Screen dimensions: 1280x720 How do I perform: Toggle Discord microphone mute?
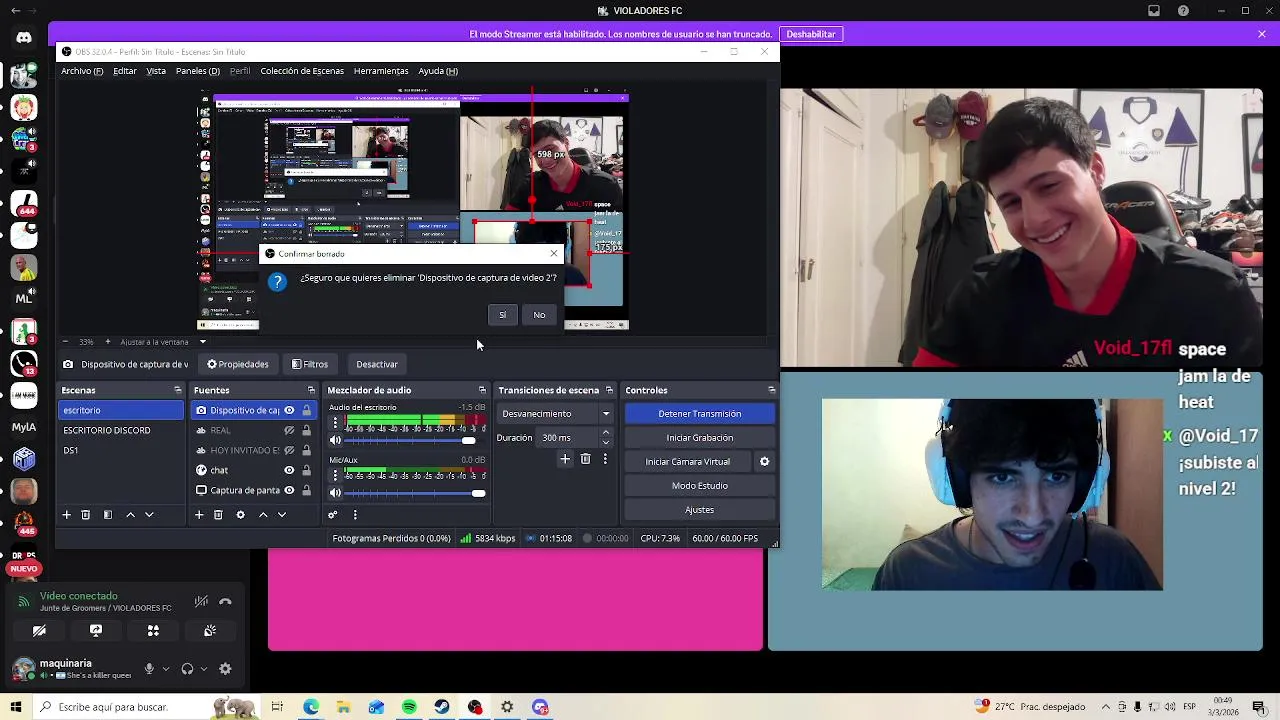pos(149,669)
